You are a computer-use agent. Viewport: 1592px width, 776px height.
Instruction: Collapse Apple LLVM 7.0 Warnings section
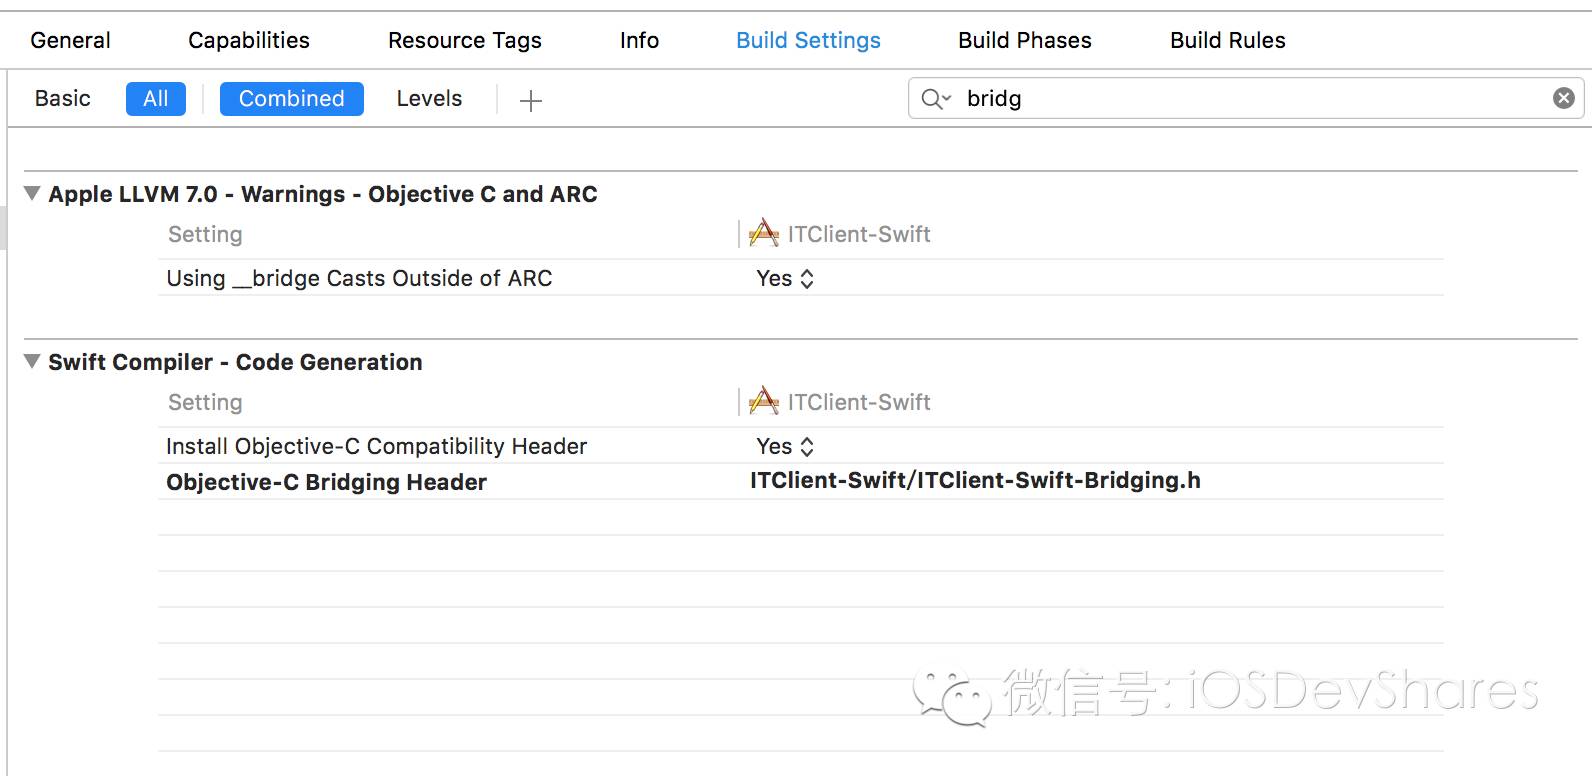(x=33, y=193)
